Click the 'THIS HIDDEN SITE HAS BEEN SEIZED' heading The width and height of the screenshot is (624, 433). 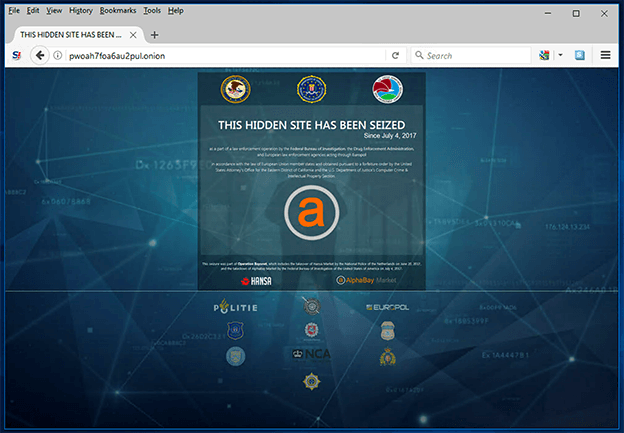(312, 125)
